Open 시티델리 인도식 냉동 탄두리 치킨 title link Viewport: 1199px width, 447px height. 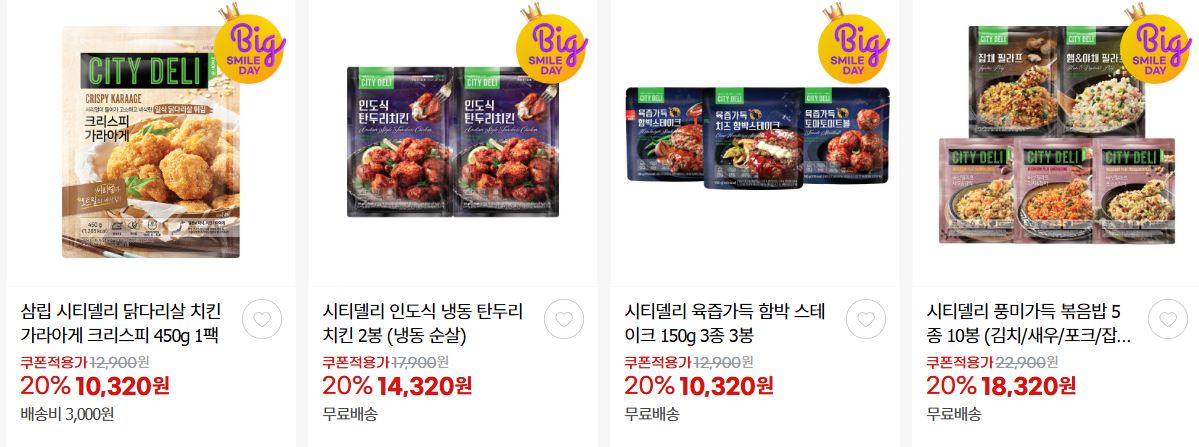[423, 323]
